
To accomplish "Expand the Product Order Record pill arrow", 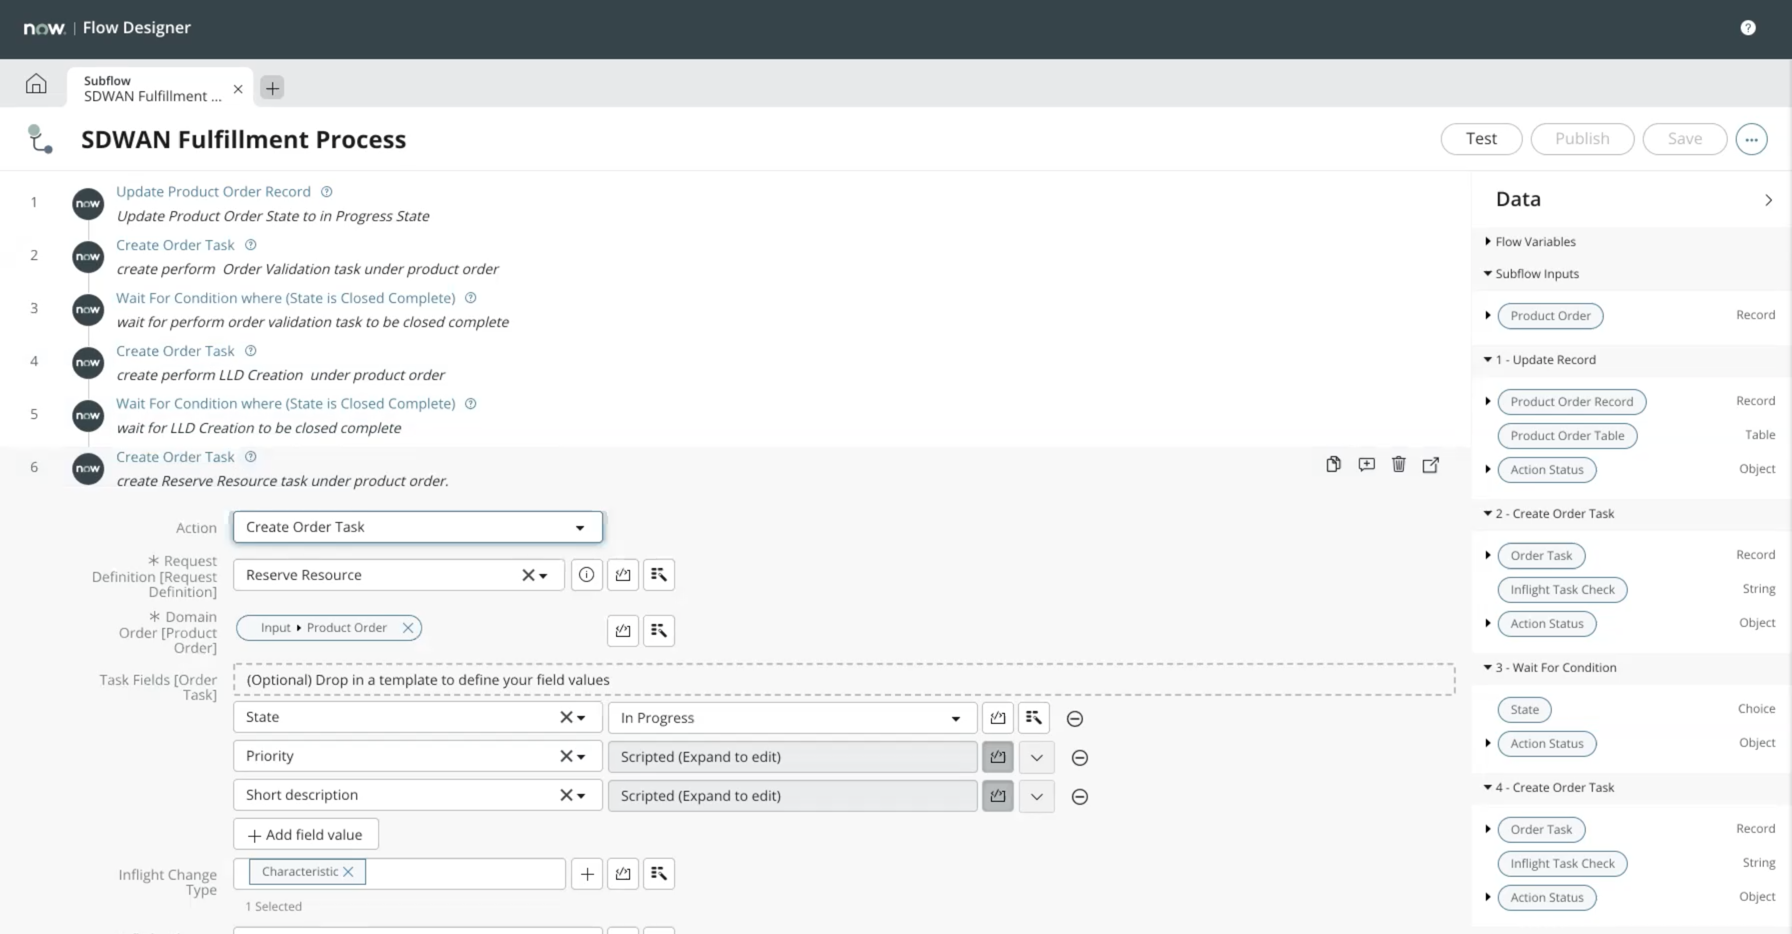I will 1488,401.
